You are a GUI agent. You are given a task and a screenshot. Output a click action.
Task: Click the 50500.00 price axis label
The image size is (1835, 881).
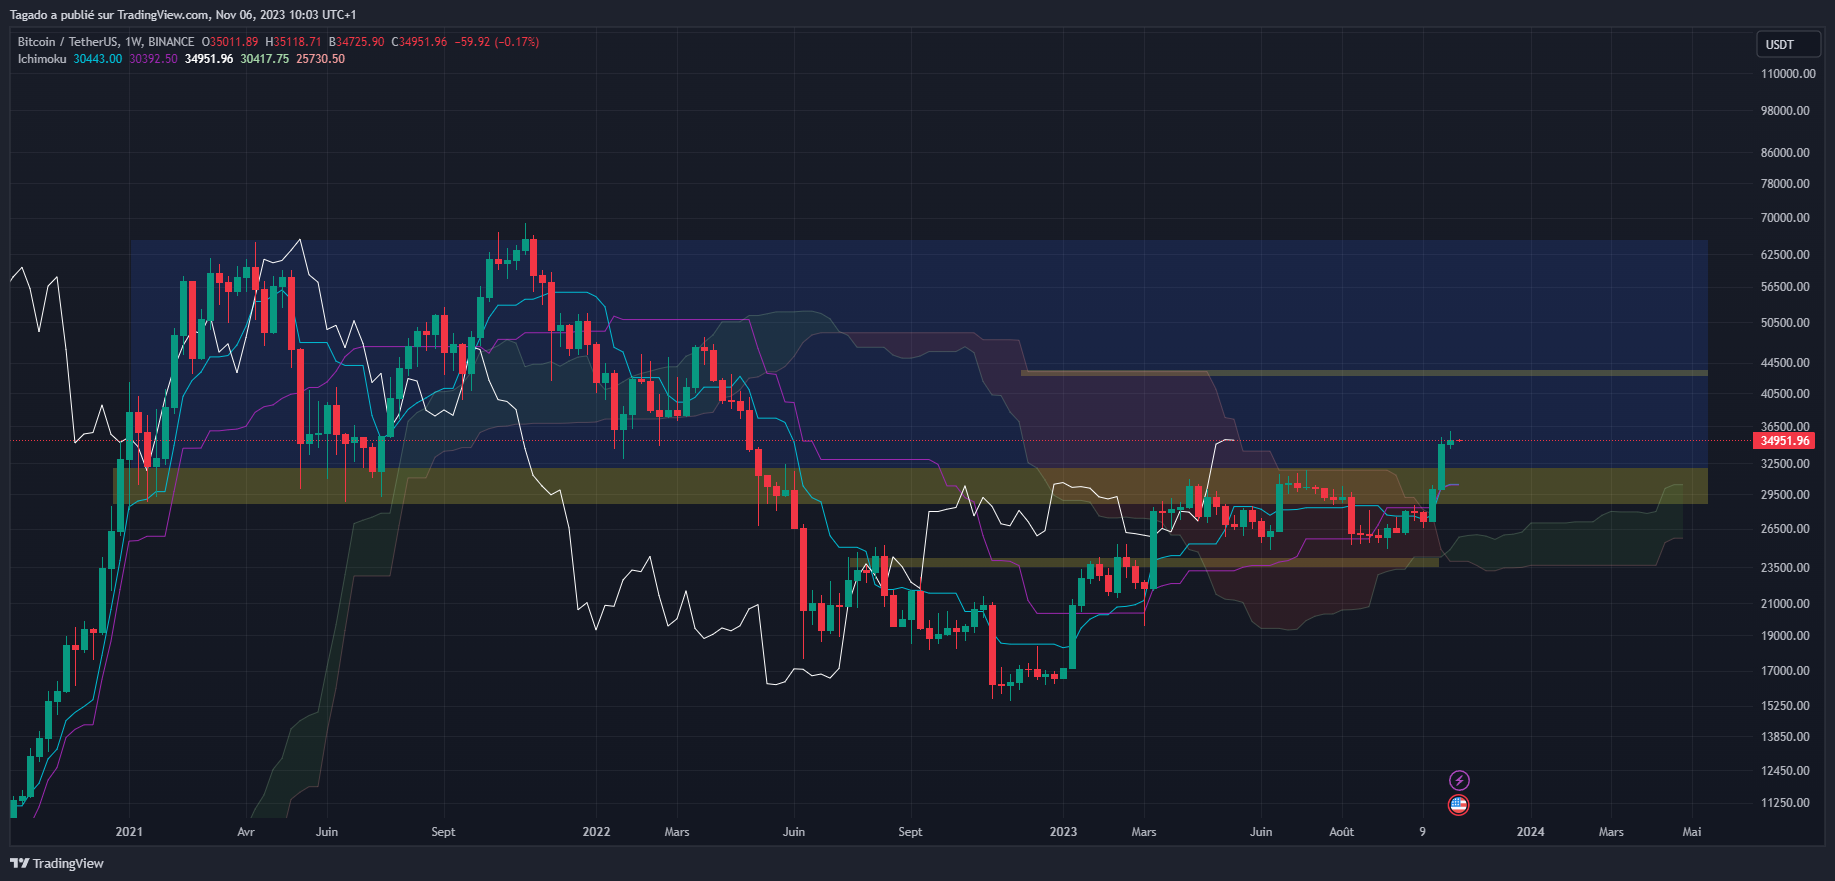tap(1785, 323)
